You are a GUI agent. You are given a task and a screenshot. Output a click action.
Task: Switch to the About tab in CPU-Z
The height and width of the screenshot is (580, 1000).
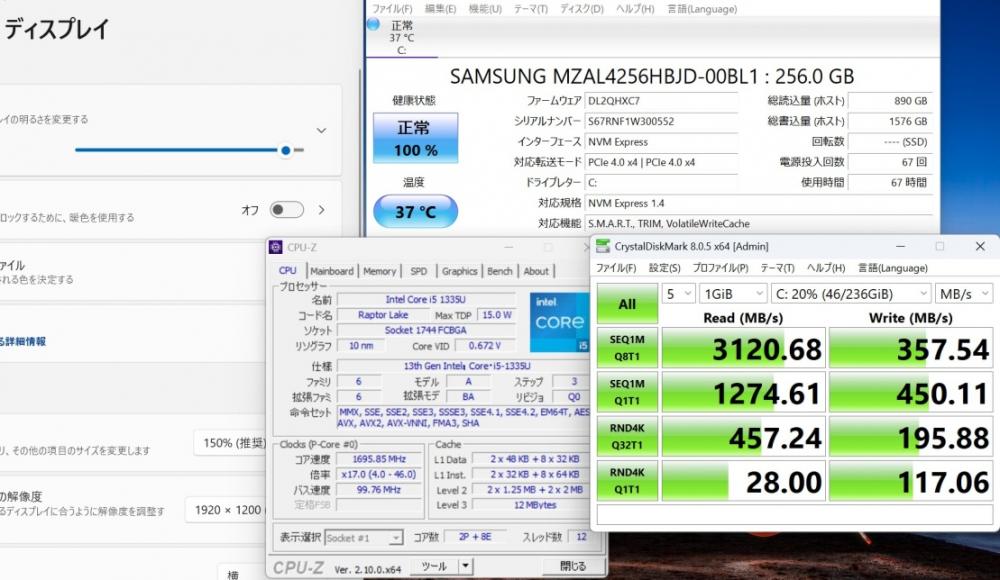[x=536, y=271]
